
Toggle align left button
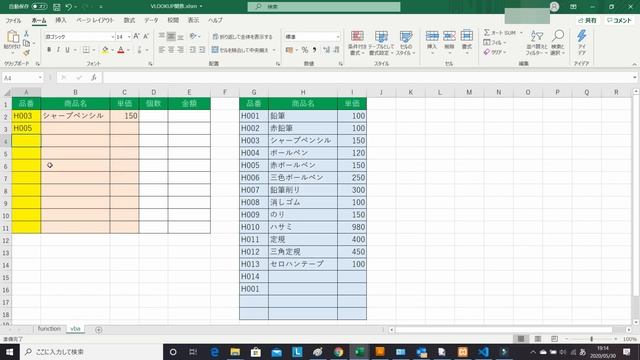[162, 50]
